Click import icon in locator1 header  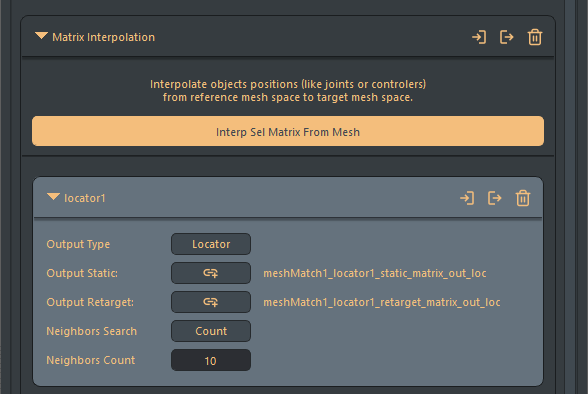click(x=467, y=198)
